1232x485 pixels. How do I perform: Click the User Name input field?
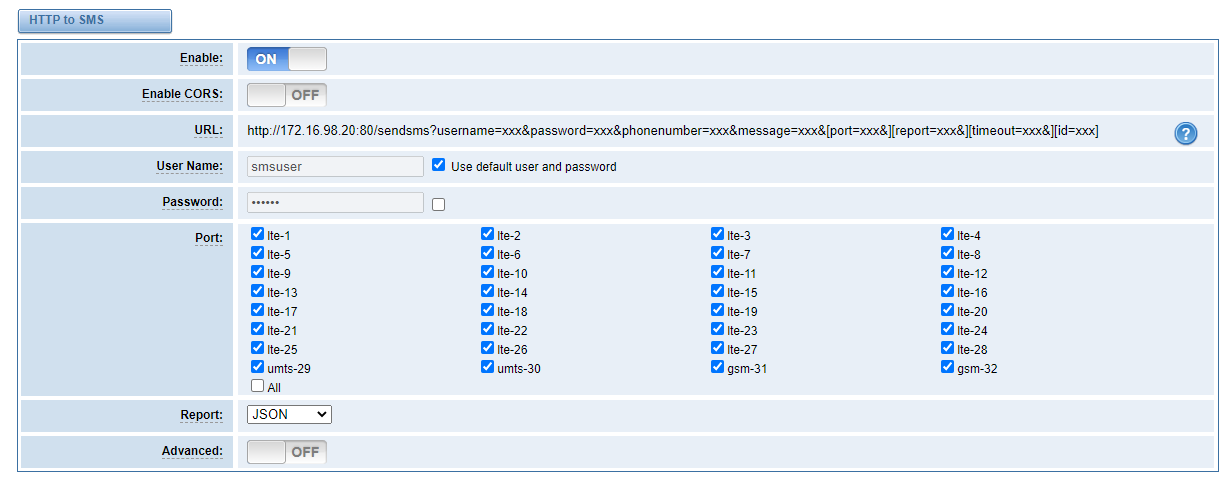point(335,167)
